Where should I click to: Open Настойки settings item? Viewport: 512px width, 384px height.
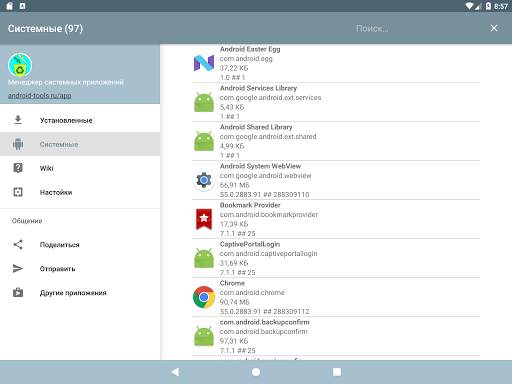coord(80,192)
